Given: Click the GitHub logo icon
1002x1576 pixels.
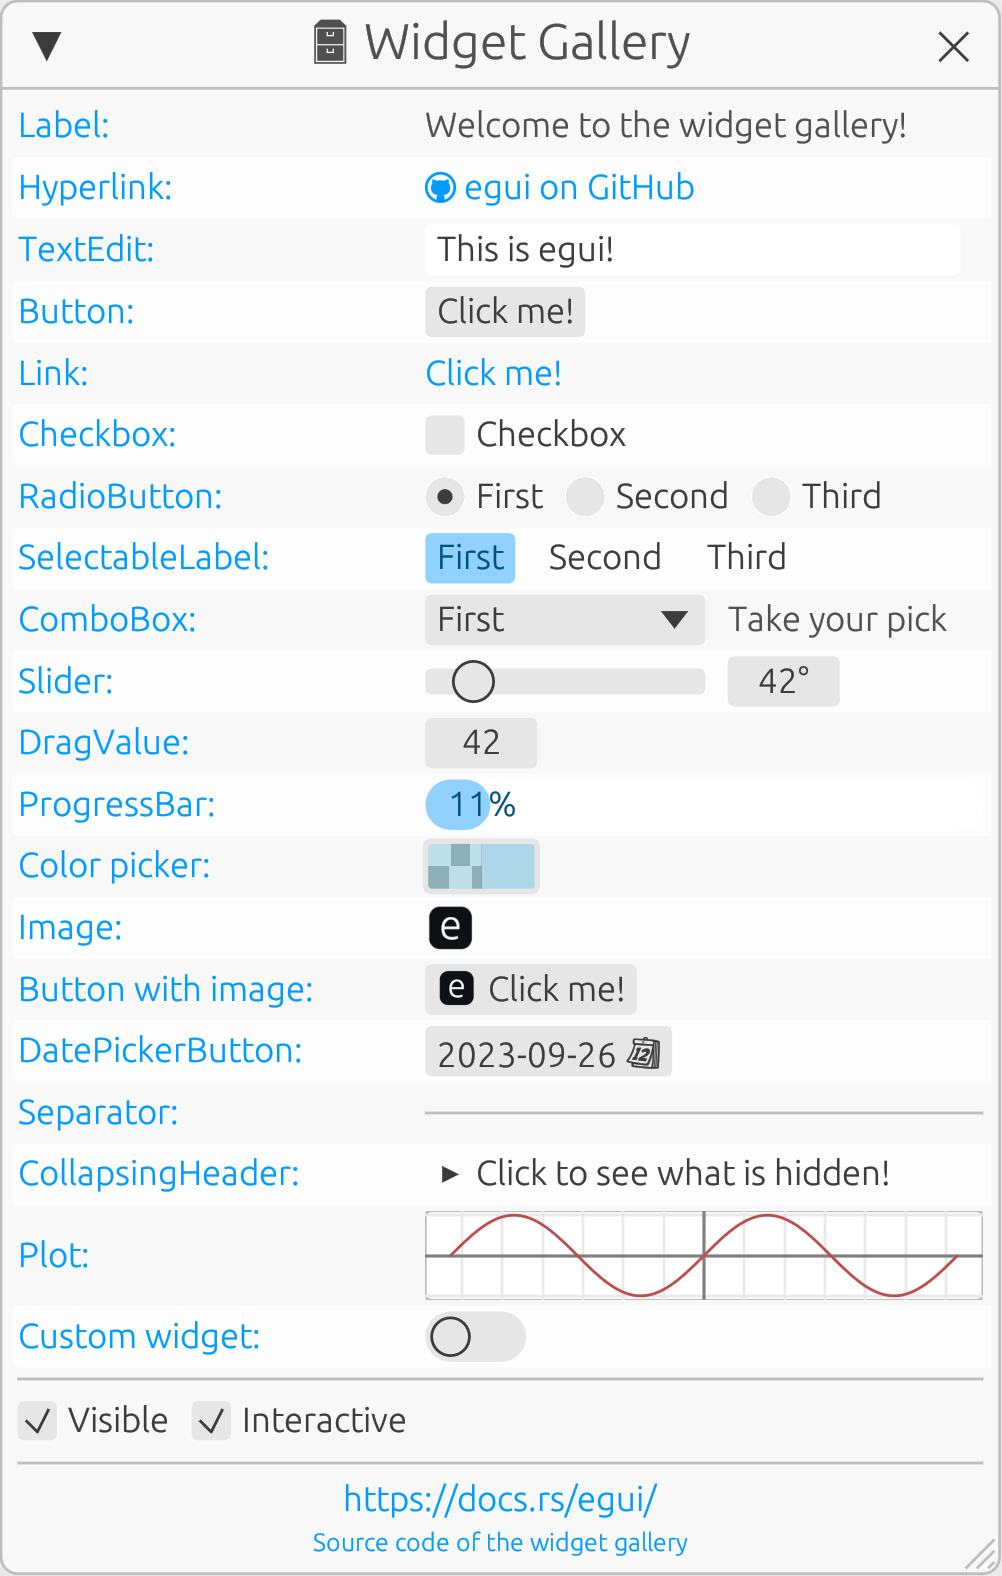Looking at the screenshot, I should pyautogui.click(x=440, y=188).
